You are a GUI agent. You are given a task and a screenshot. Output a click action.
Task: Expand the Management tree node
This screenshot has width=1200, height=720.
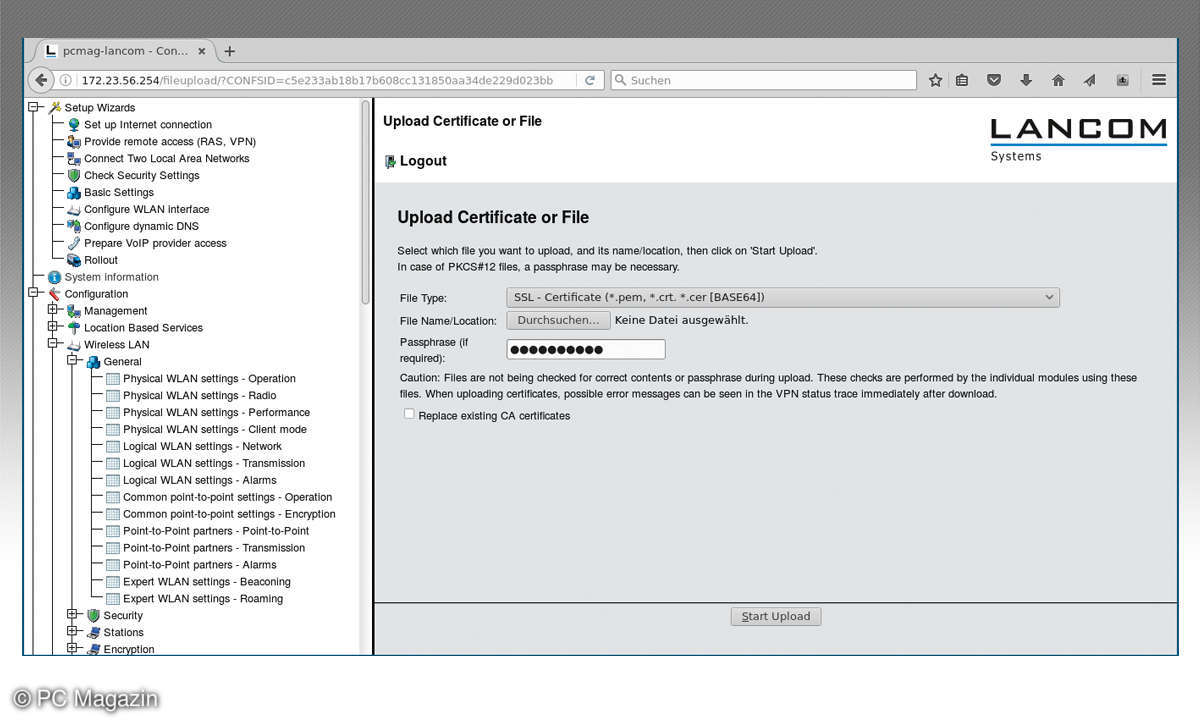[x=53, y=310]
